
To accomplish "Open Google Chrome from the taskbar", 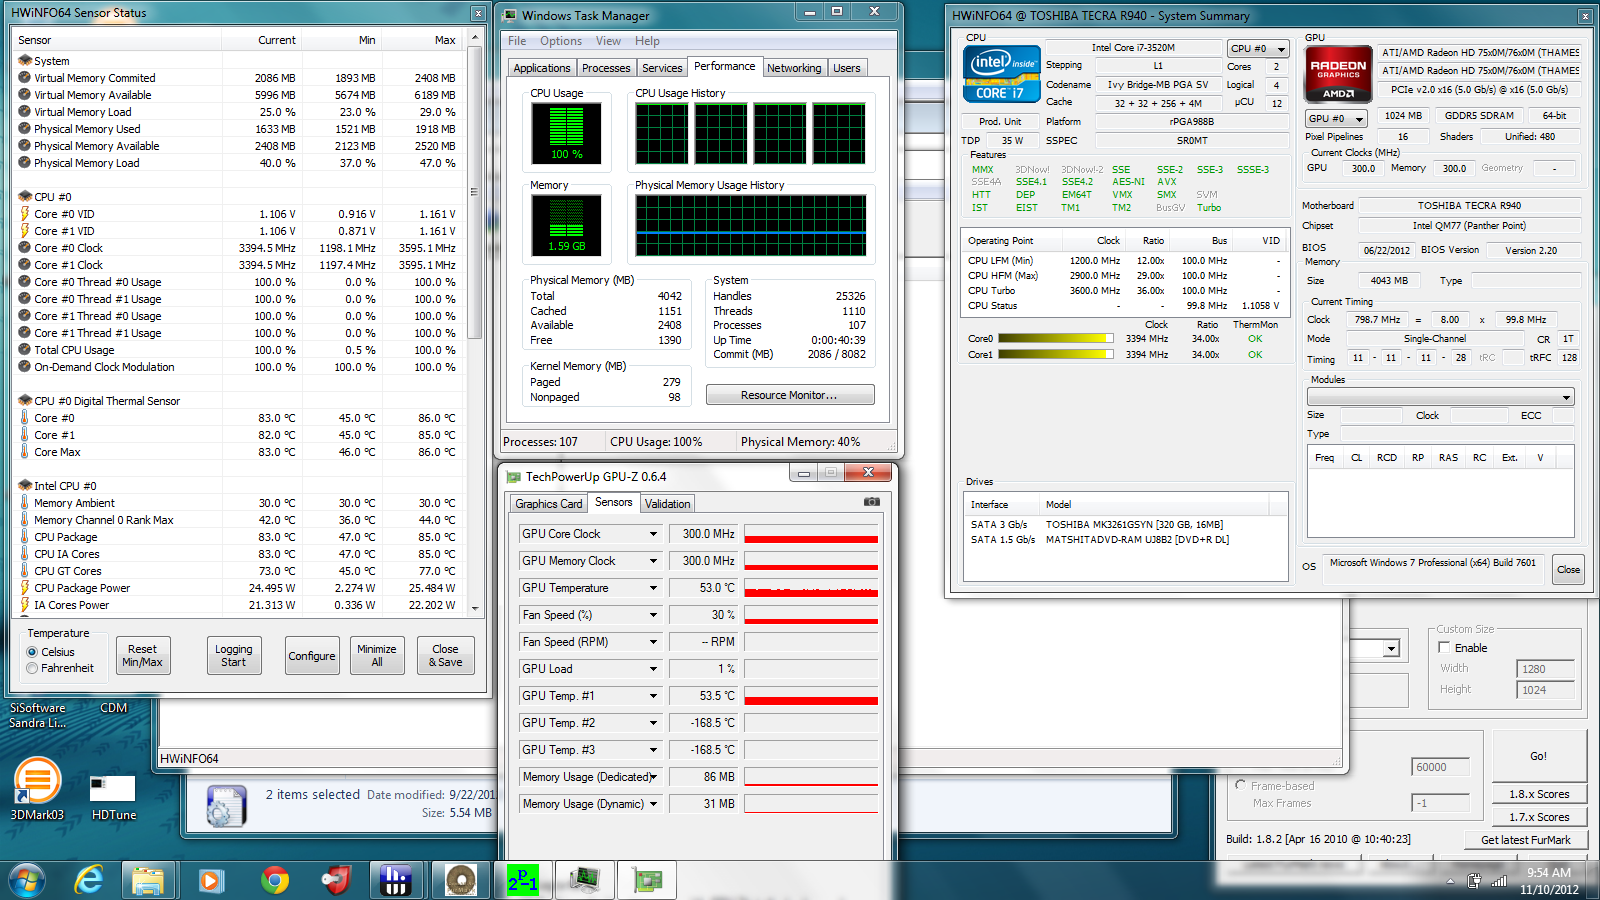I will [x=275, y=880].
